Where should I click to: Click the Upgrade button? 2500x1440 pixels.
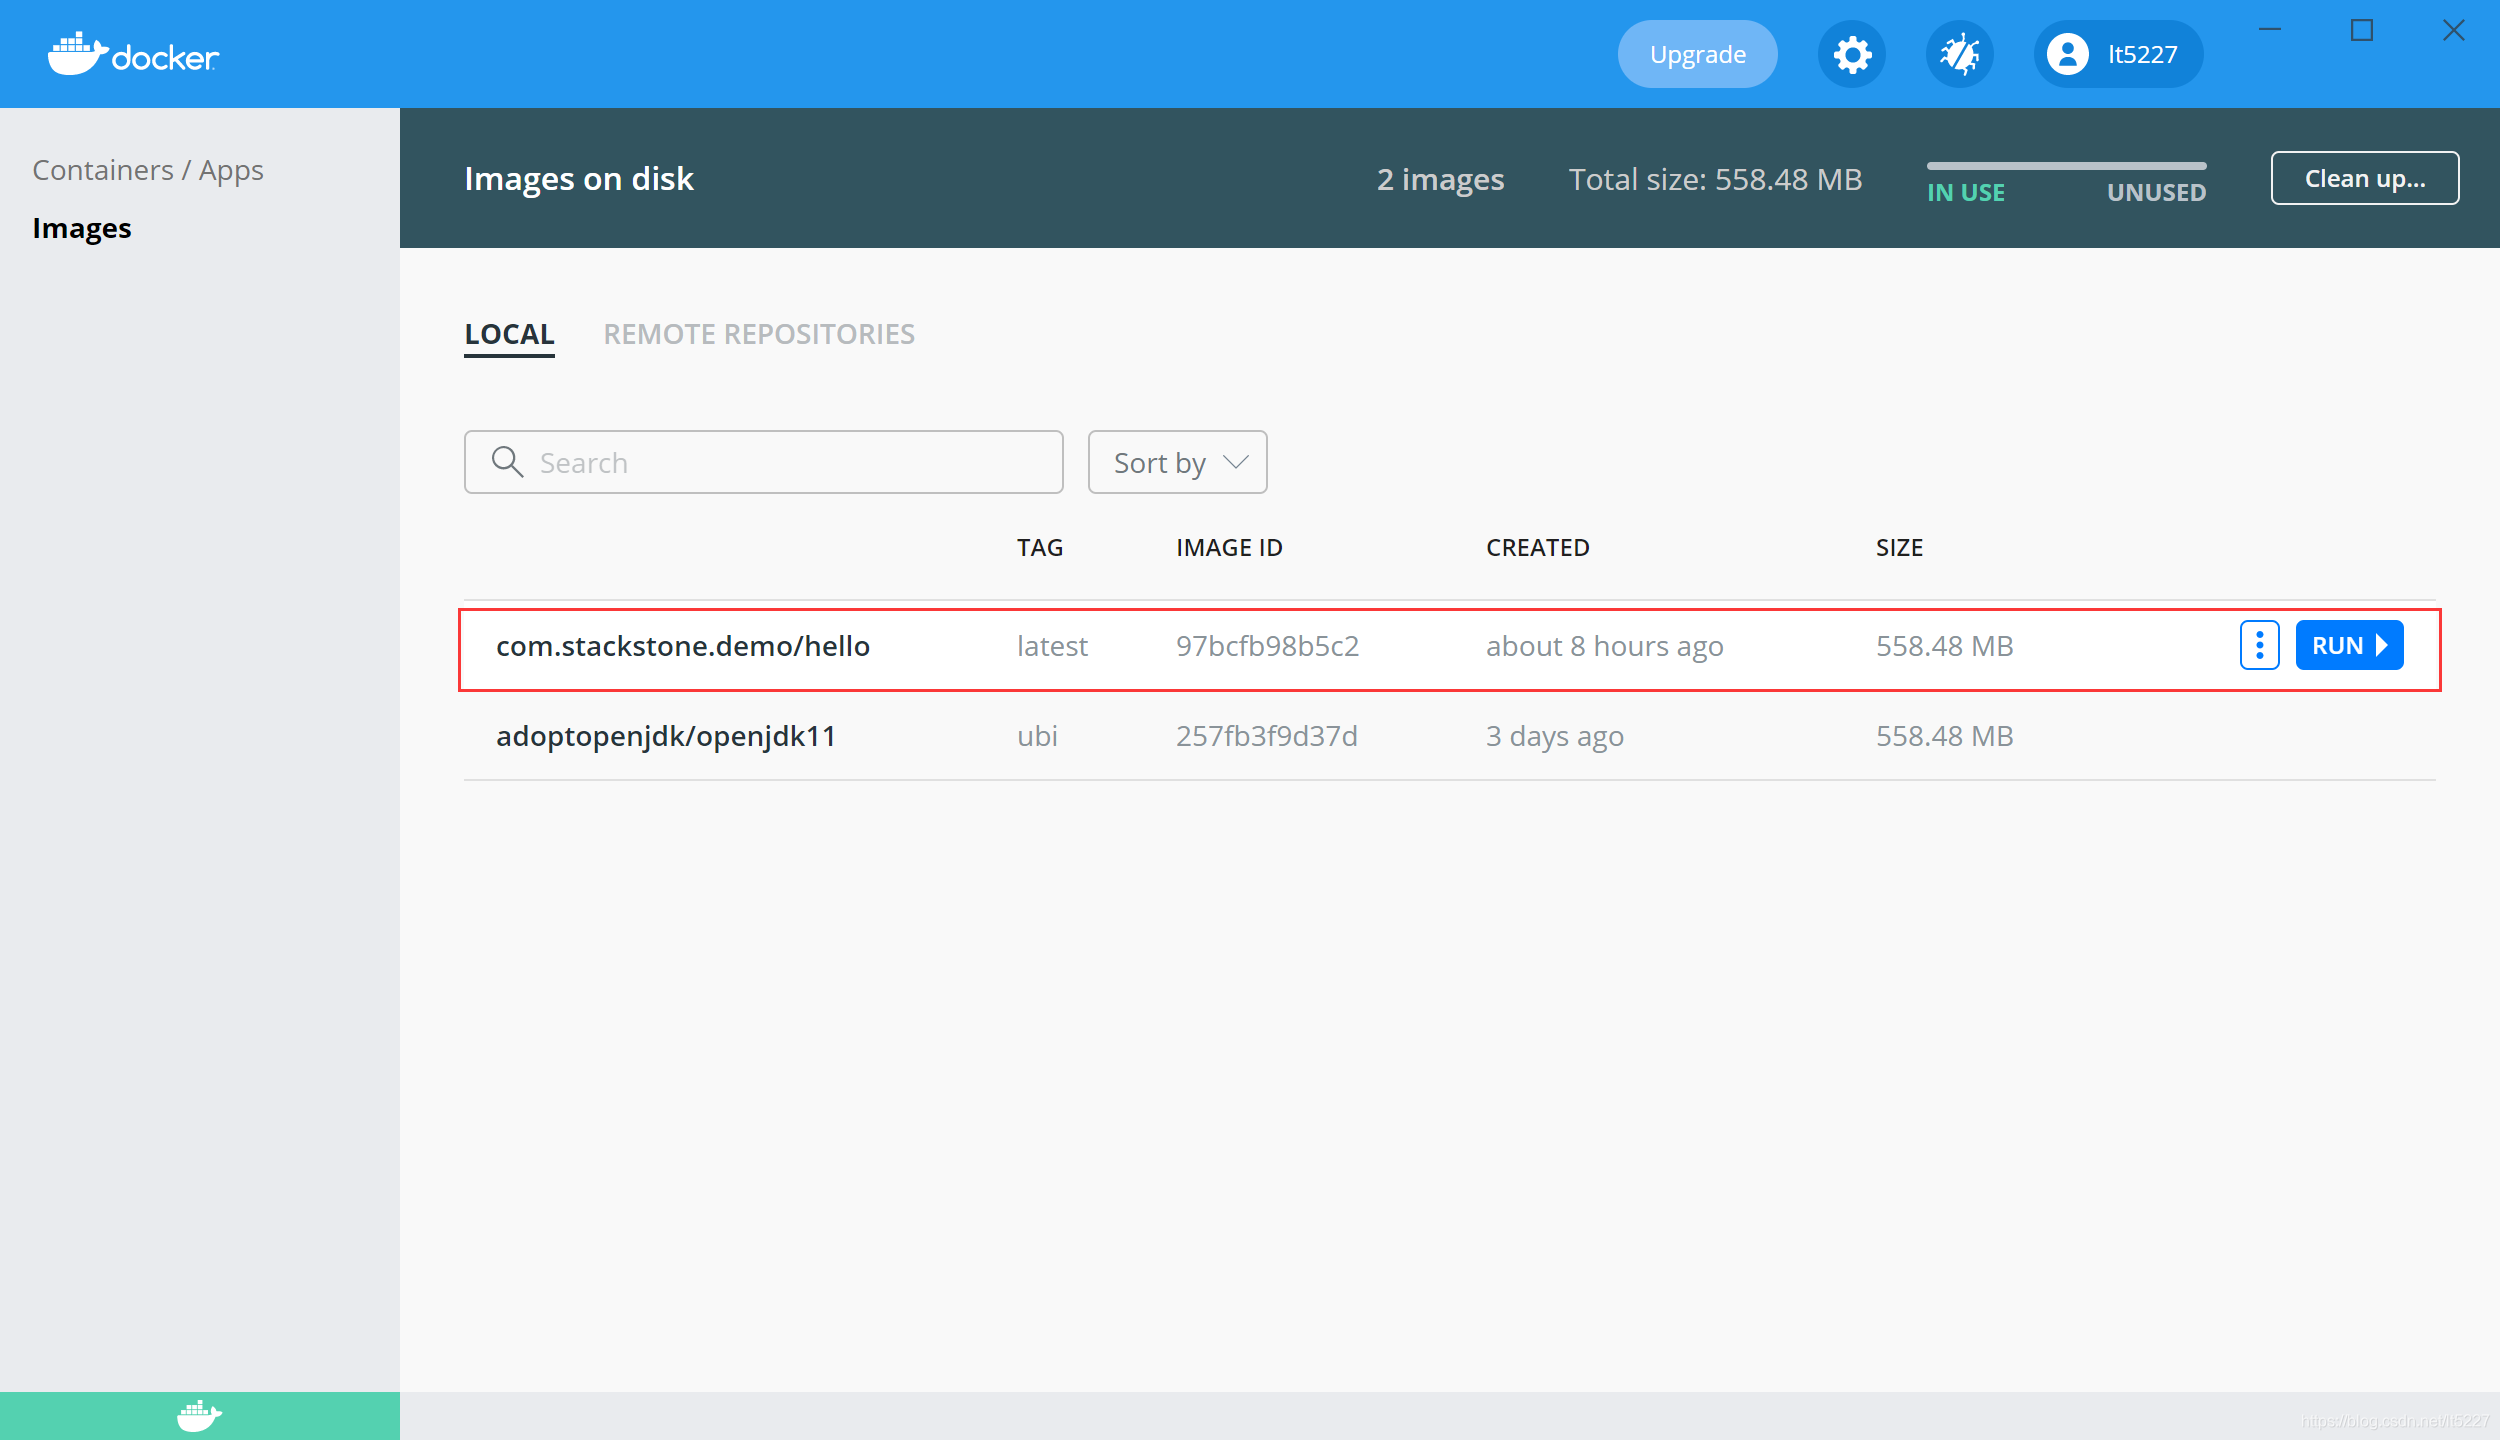pos(1697,54)
